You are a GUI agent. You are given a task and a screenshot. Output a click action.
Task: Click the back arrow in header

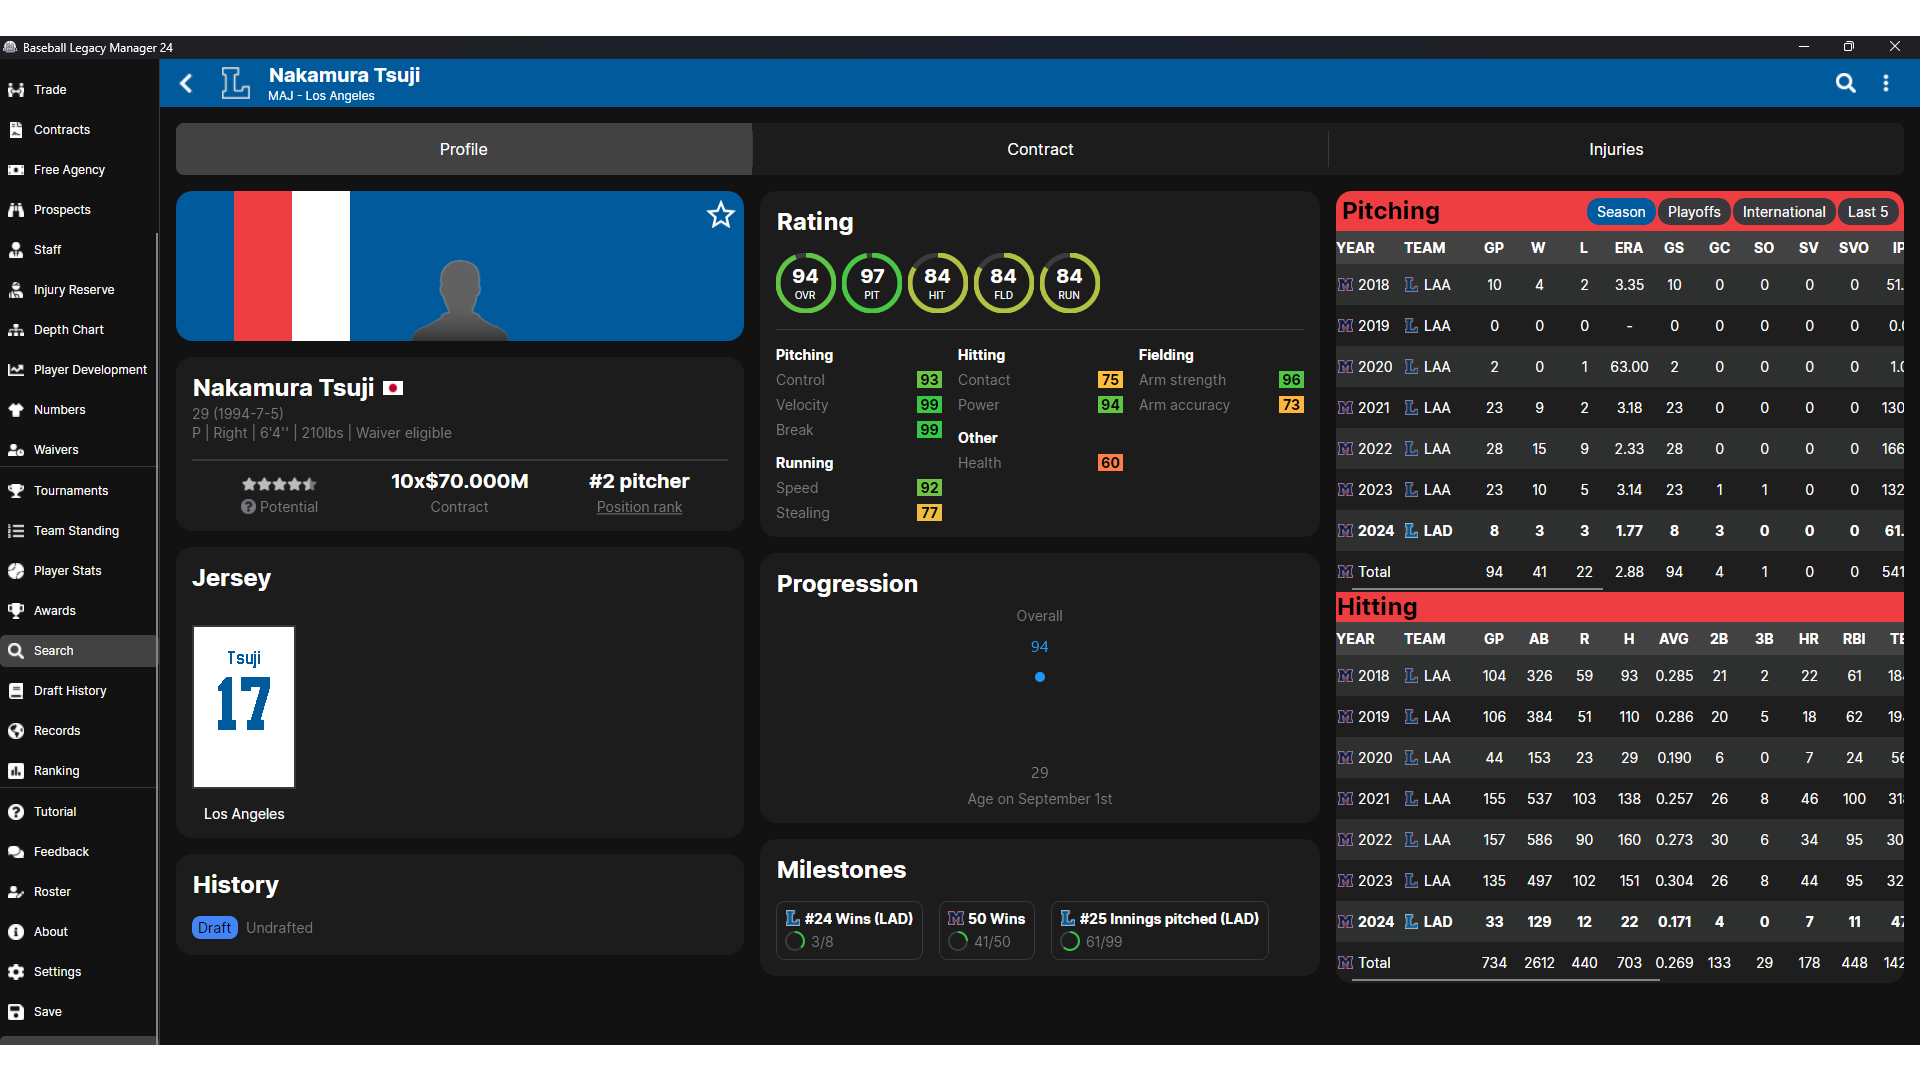coord(186,83)
